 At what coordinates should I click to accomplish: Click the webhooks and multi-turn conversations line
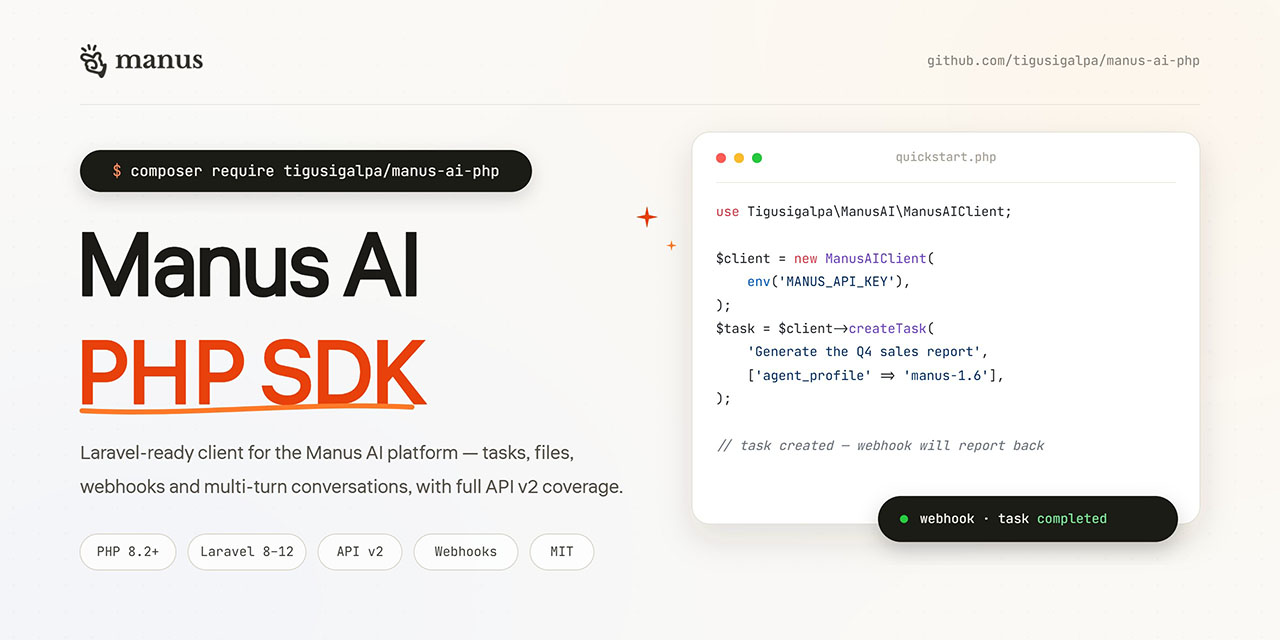click(351, 488)
